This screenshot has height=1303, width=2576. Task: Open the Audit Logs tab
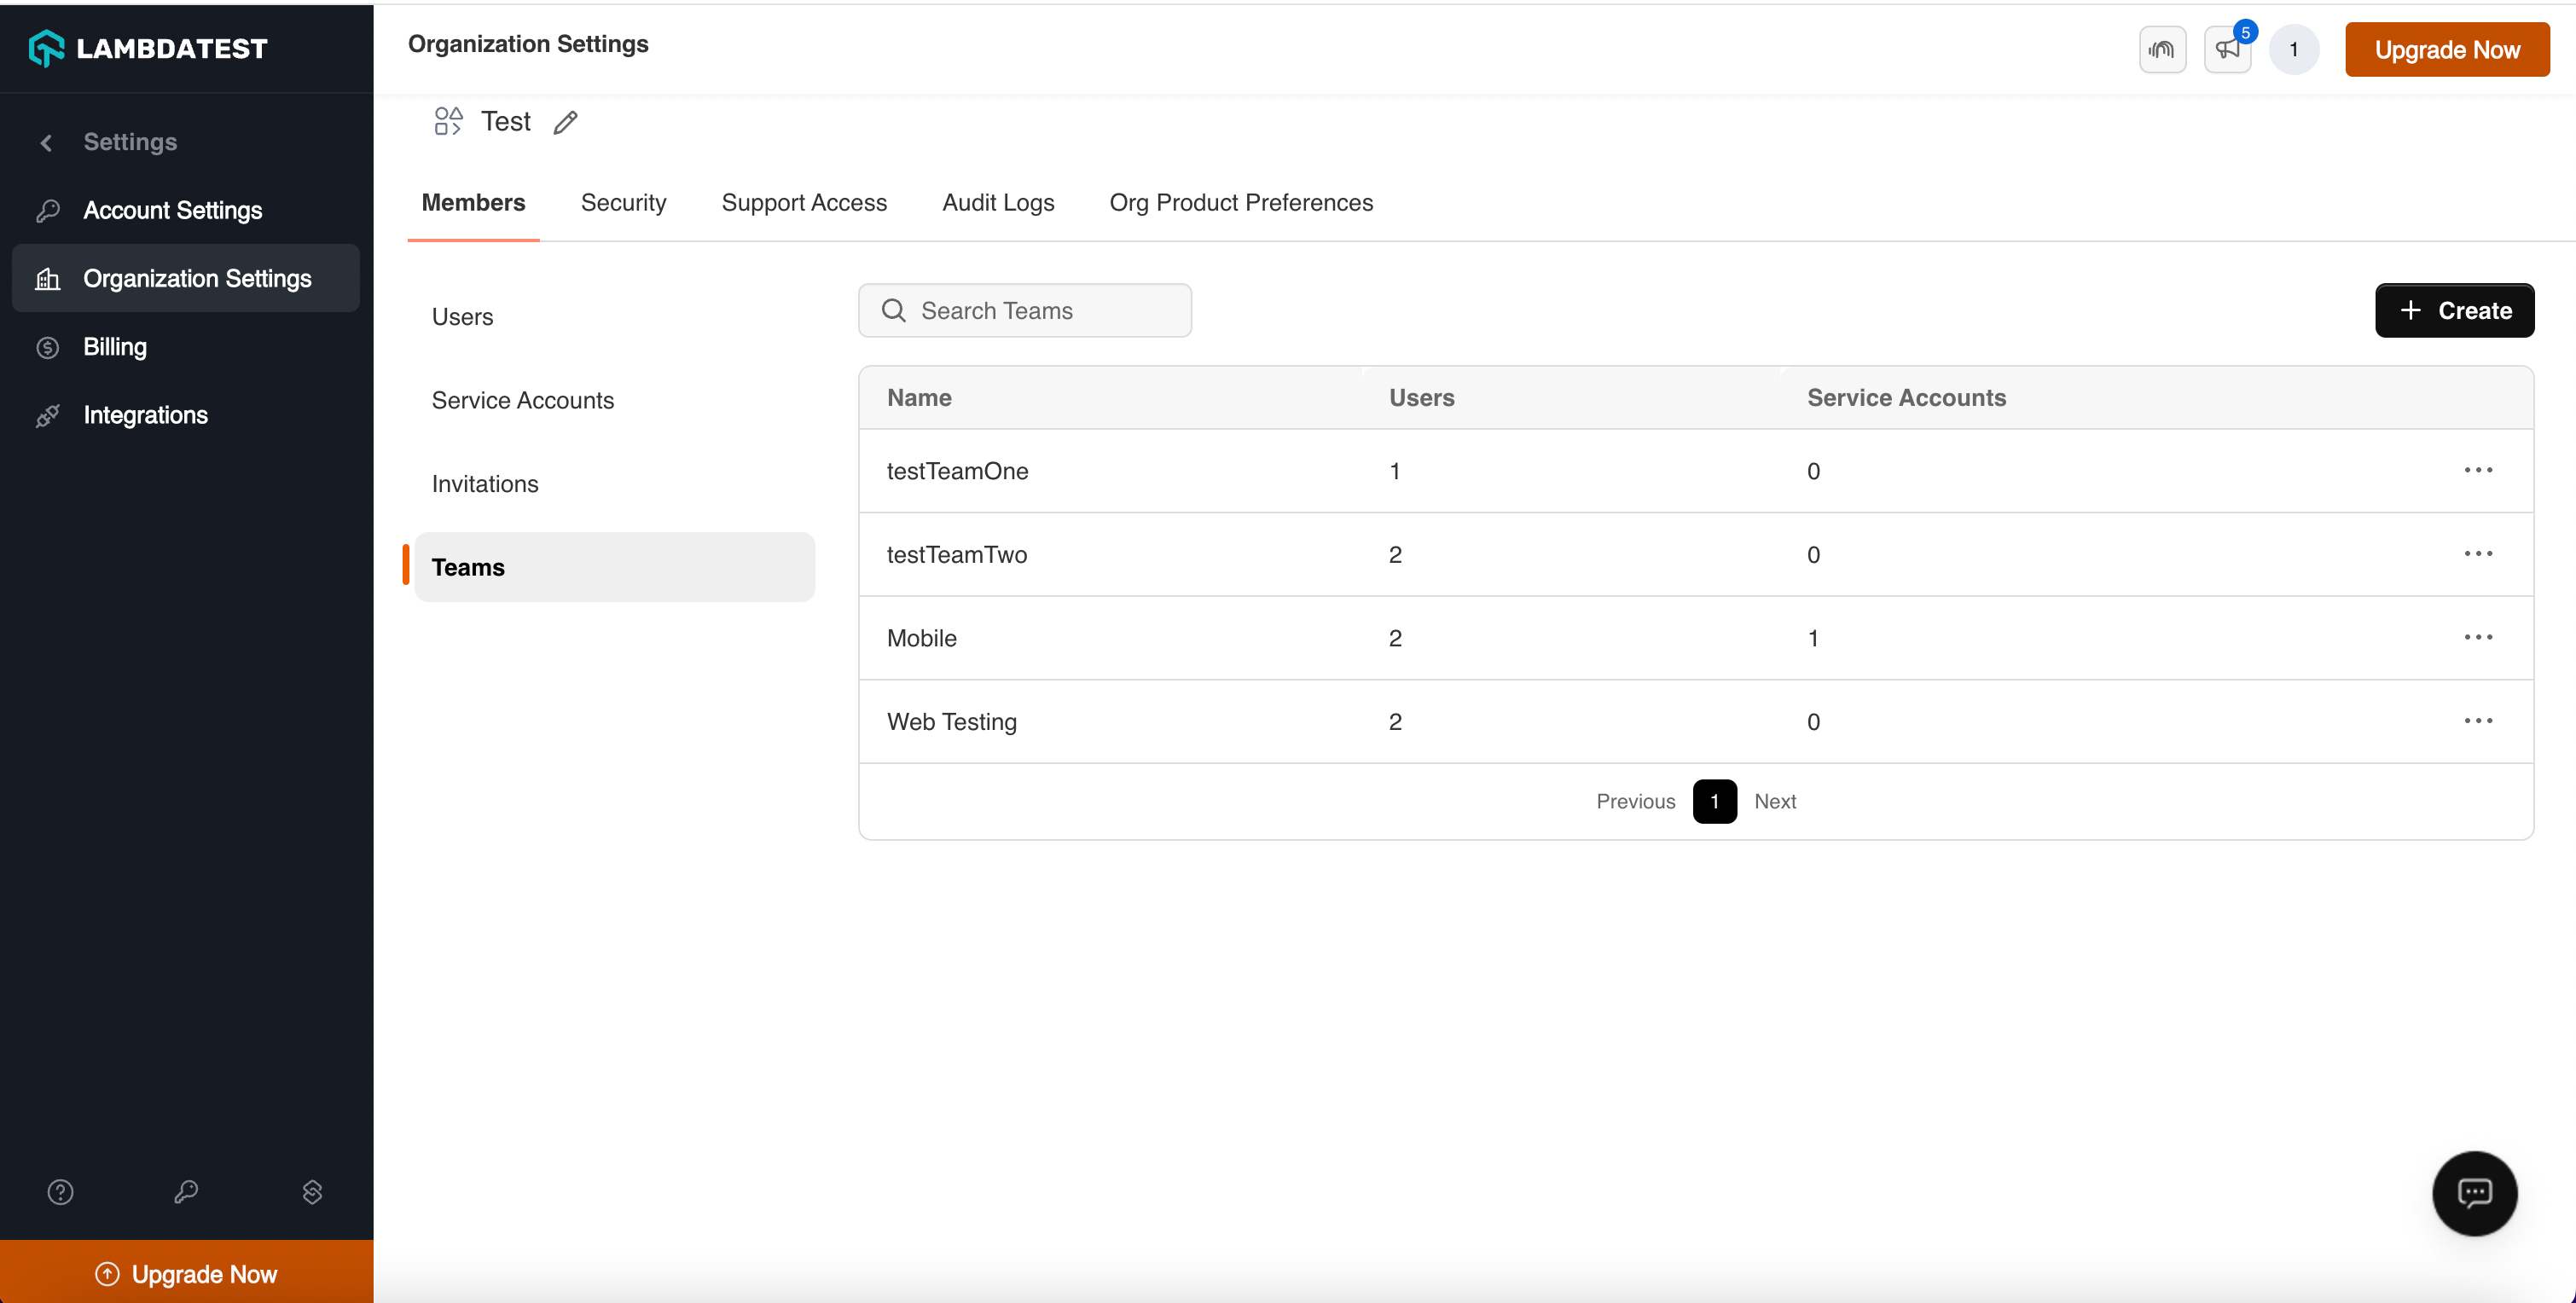997,203
